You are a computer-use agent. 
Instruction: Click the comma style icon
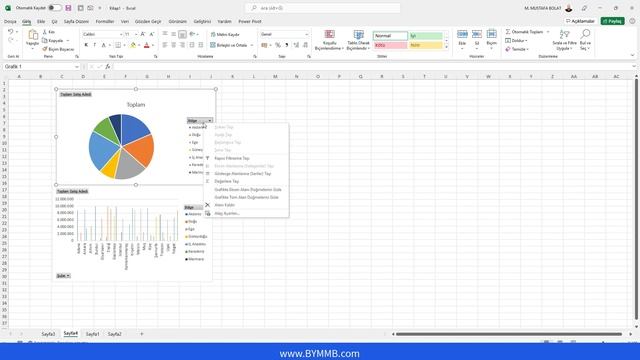[287, 45]
